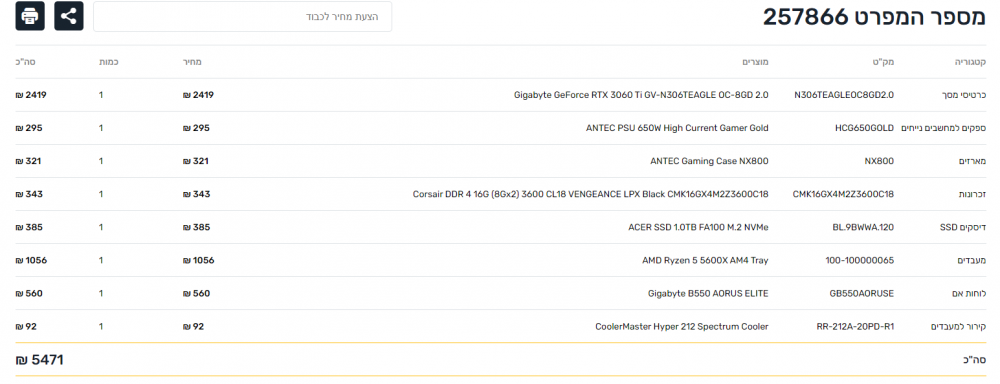1000x384 pixels.
Task: Click the קטגוריה column header
Action: coord(971,62)
